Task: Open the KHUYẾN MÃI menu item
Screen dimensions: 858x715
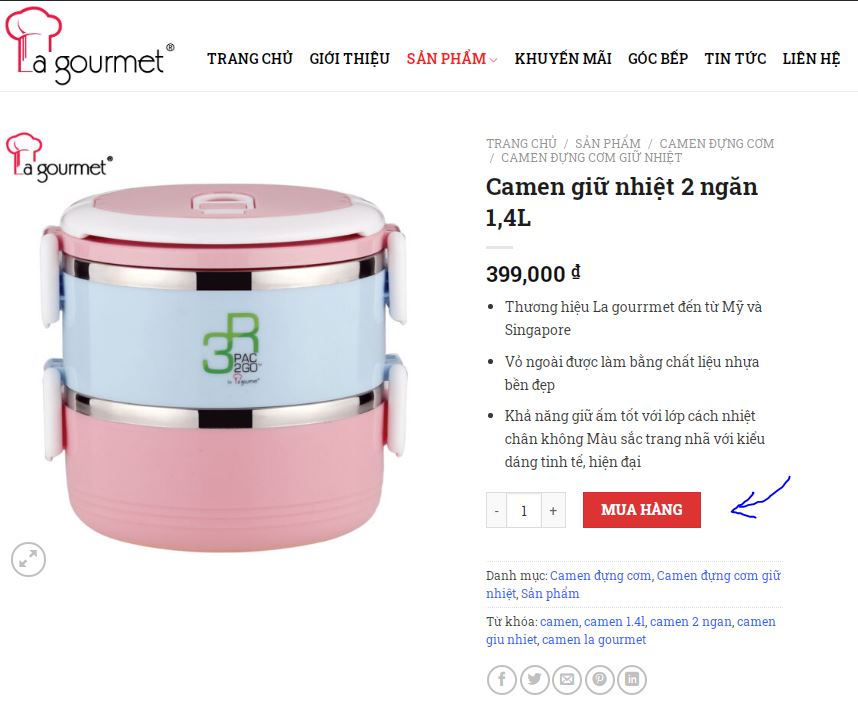Action: [563, 59]
